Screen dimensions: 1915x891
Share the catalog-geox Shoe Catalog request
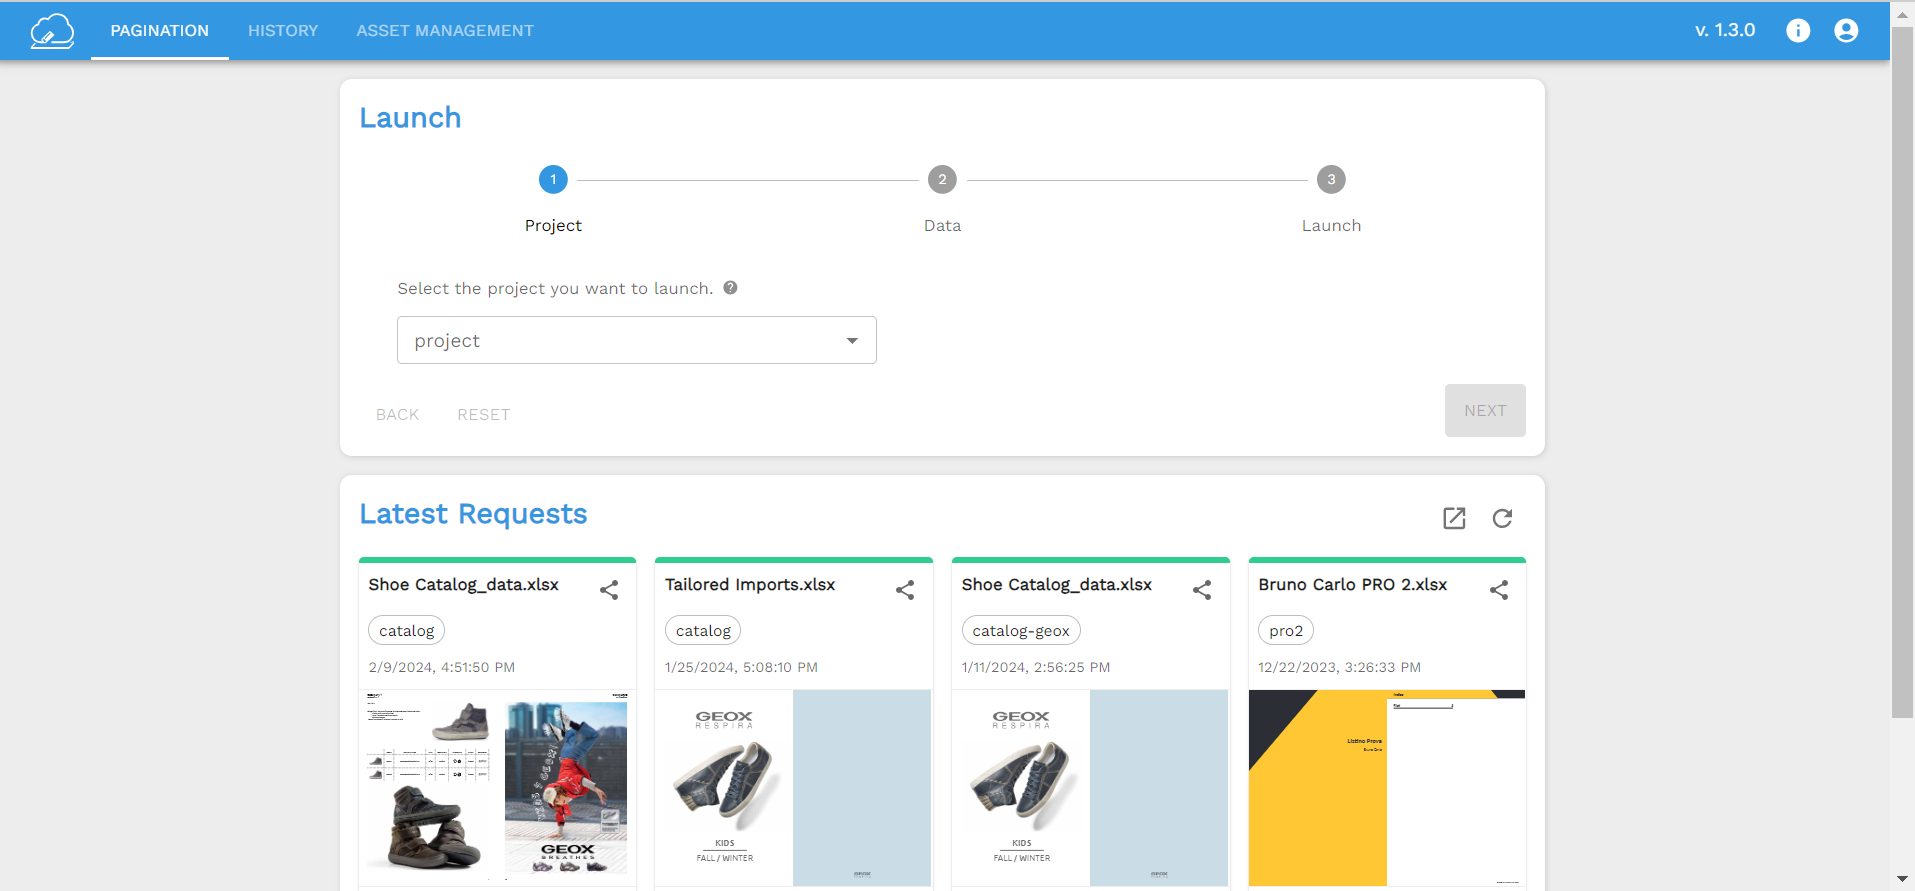tap(1202, 590)
